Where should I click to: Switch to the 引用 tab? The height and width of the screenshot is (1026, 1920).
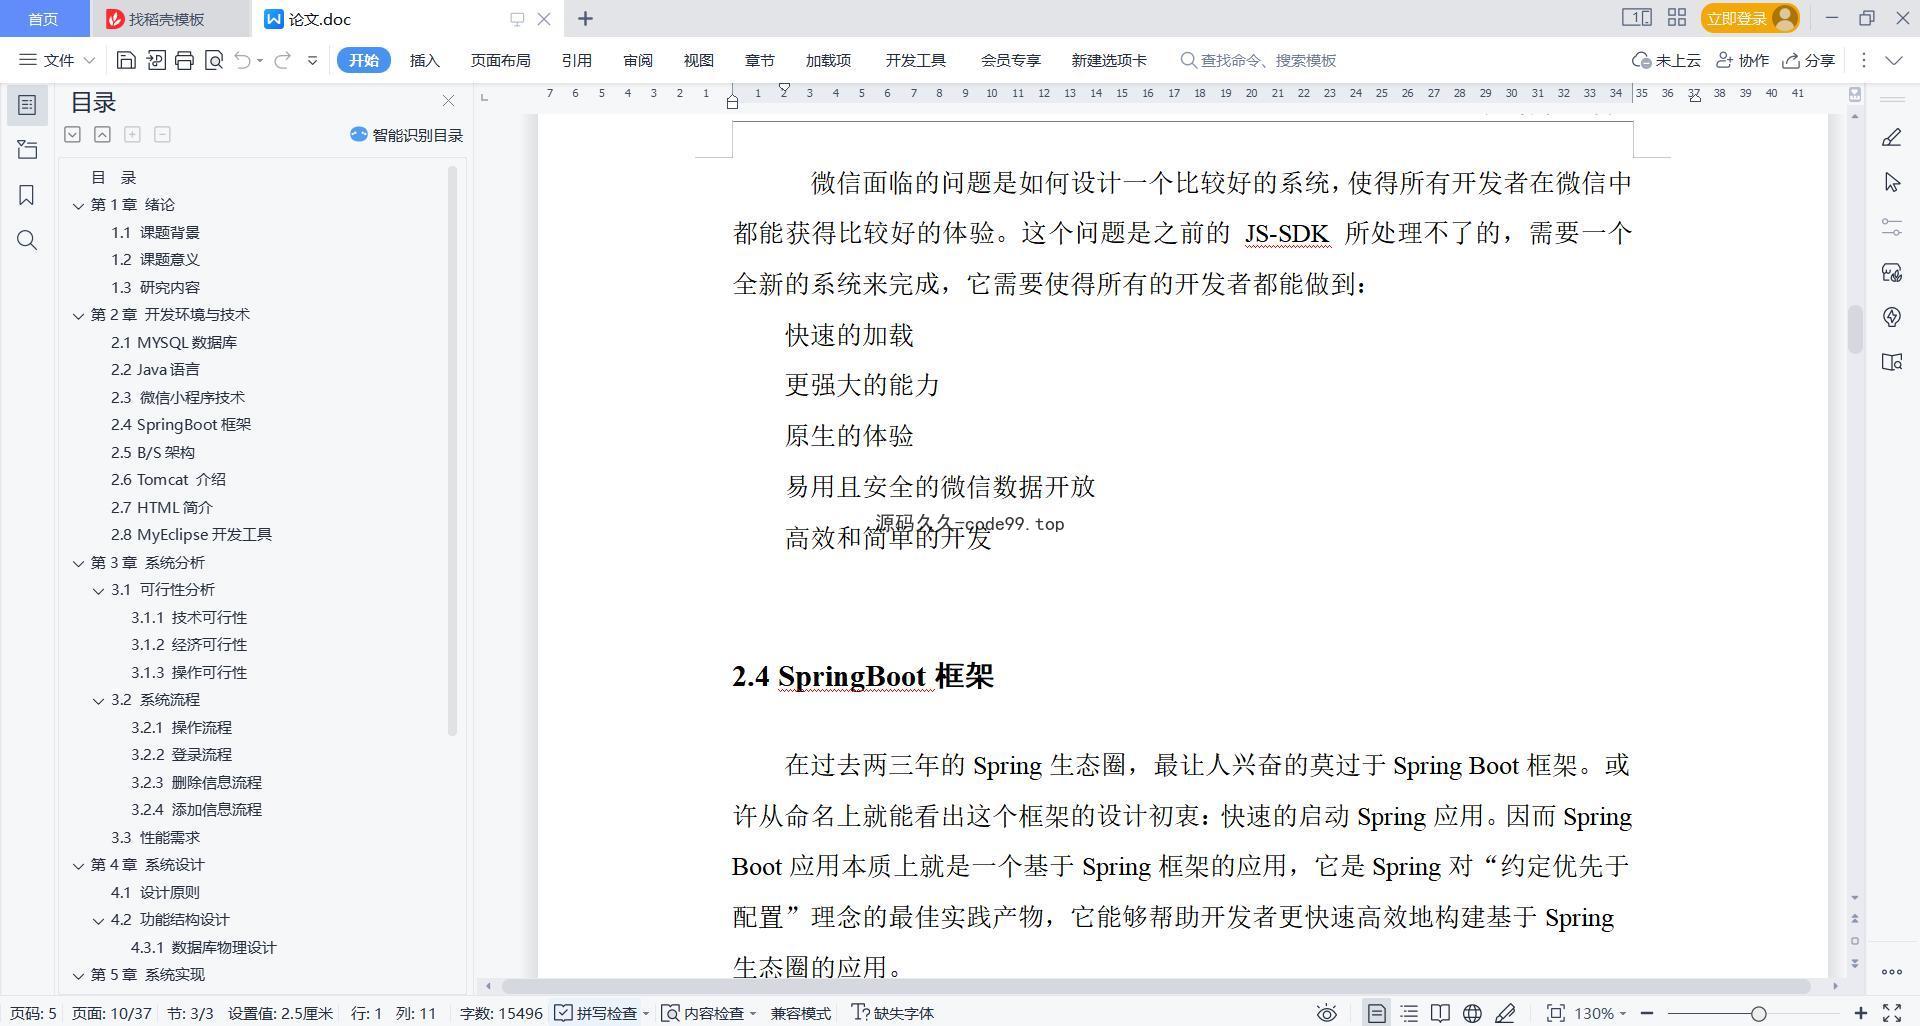point(576,60)
